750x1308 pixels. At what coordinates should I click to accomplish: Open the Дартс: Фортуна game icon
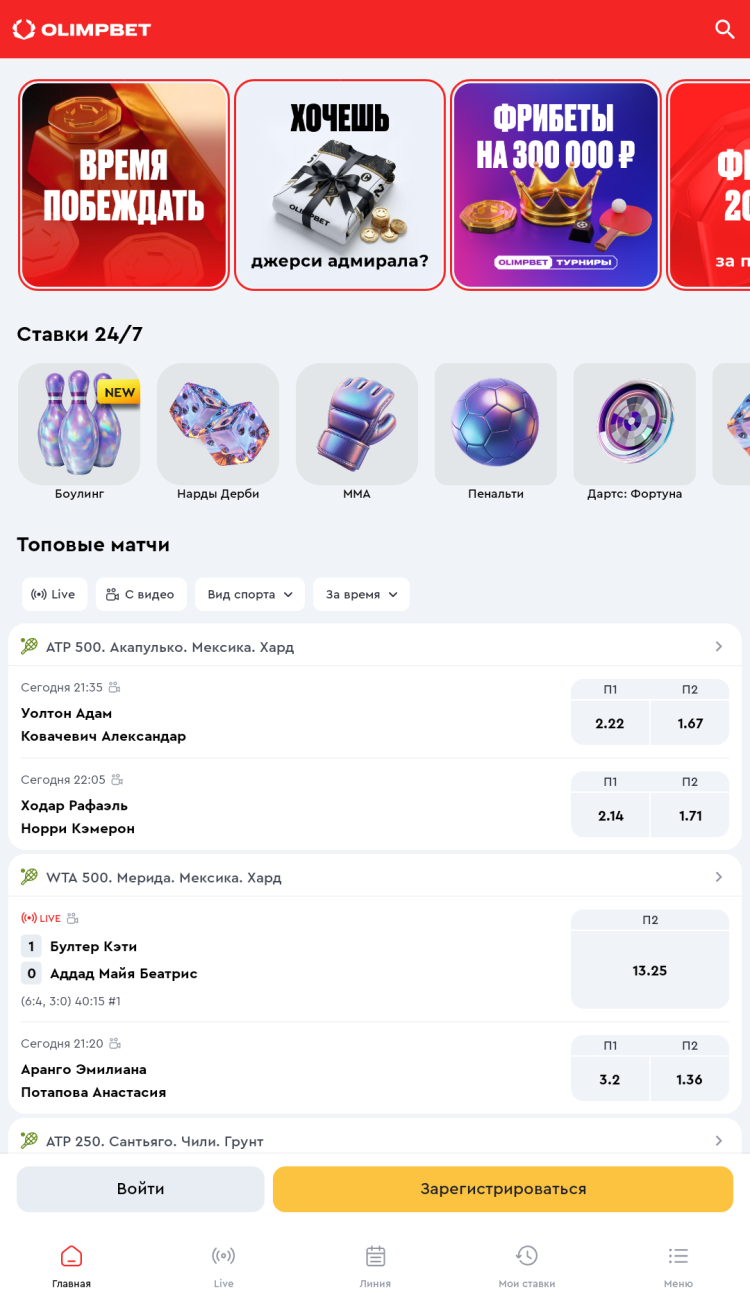point(635,424)
